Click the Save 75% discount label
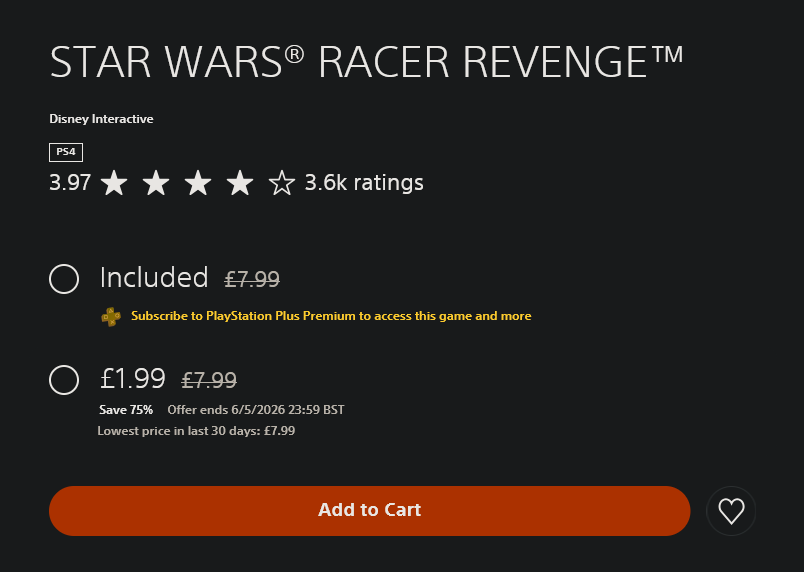Image resolution: width=804 pixels, height=572 pixels. point(126,410)
